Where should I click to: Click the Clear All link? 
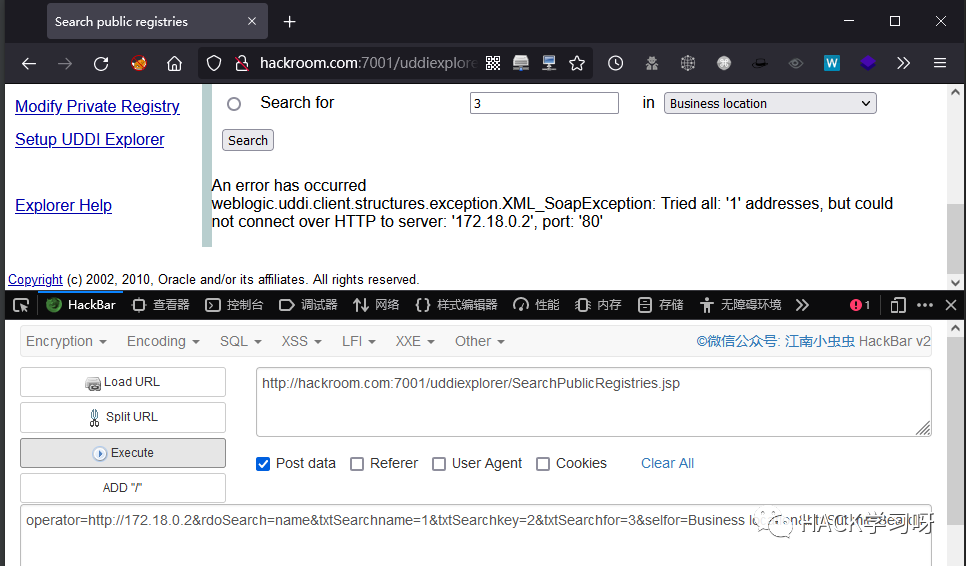(667, 463)
